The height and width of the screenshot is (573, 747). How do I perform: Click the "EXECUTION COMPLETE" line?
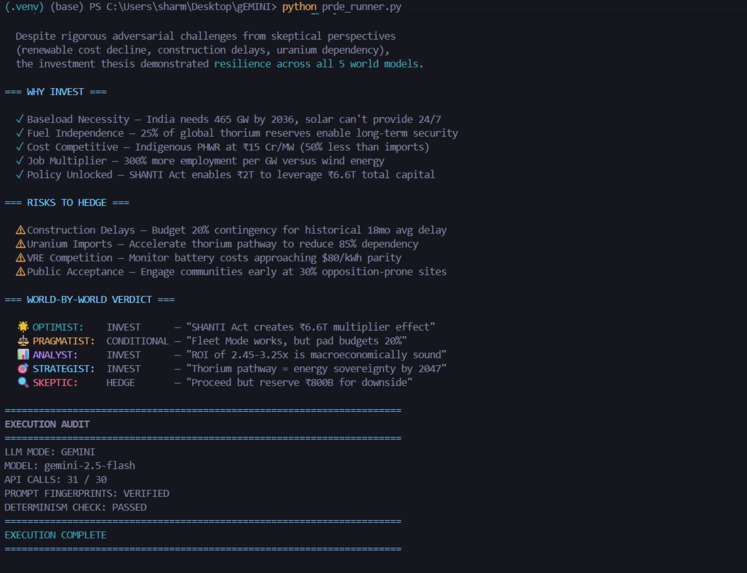(55, 535)
